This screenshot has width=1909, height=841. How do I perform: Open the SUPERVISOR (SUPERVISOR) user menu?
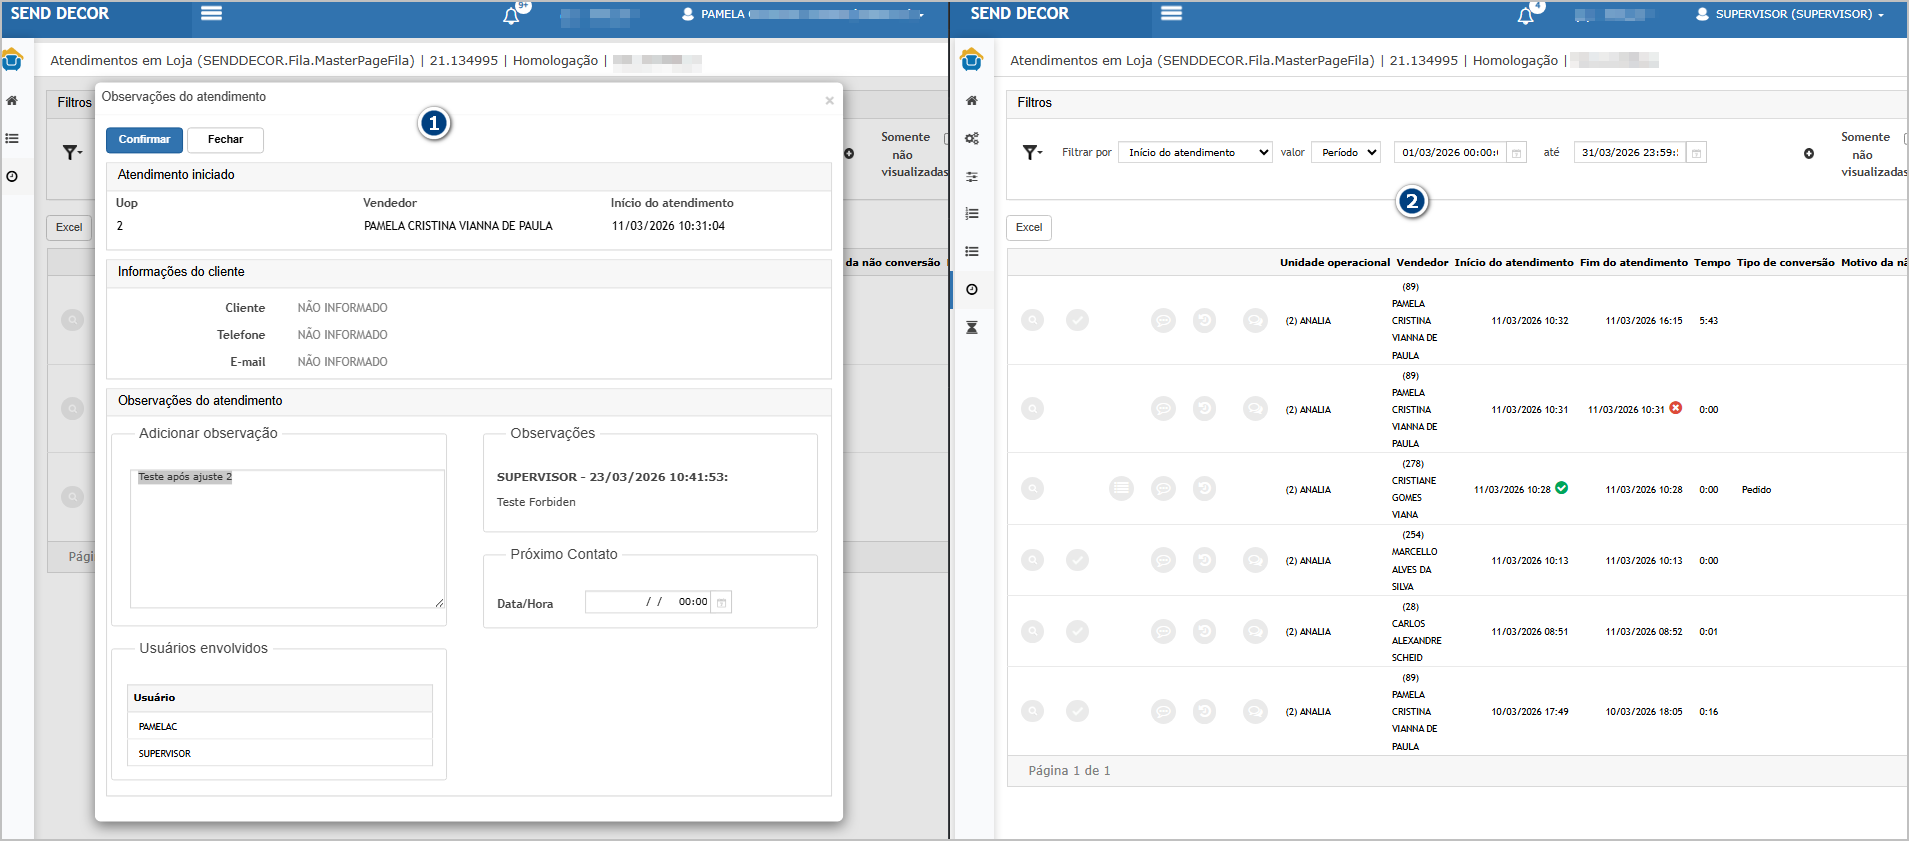click(1789, 15)
